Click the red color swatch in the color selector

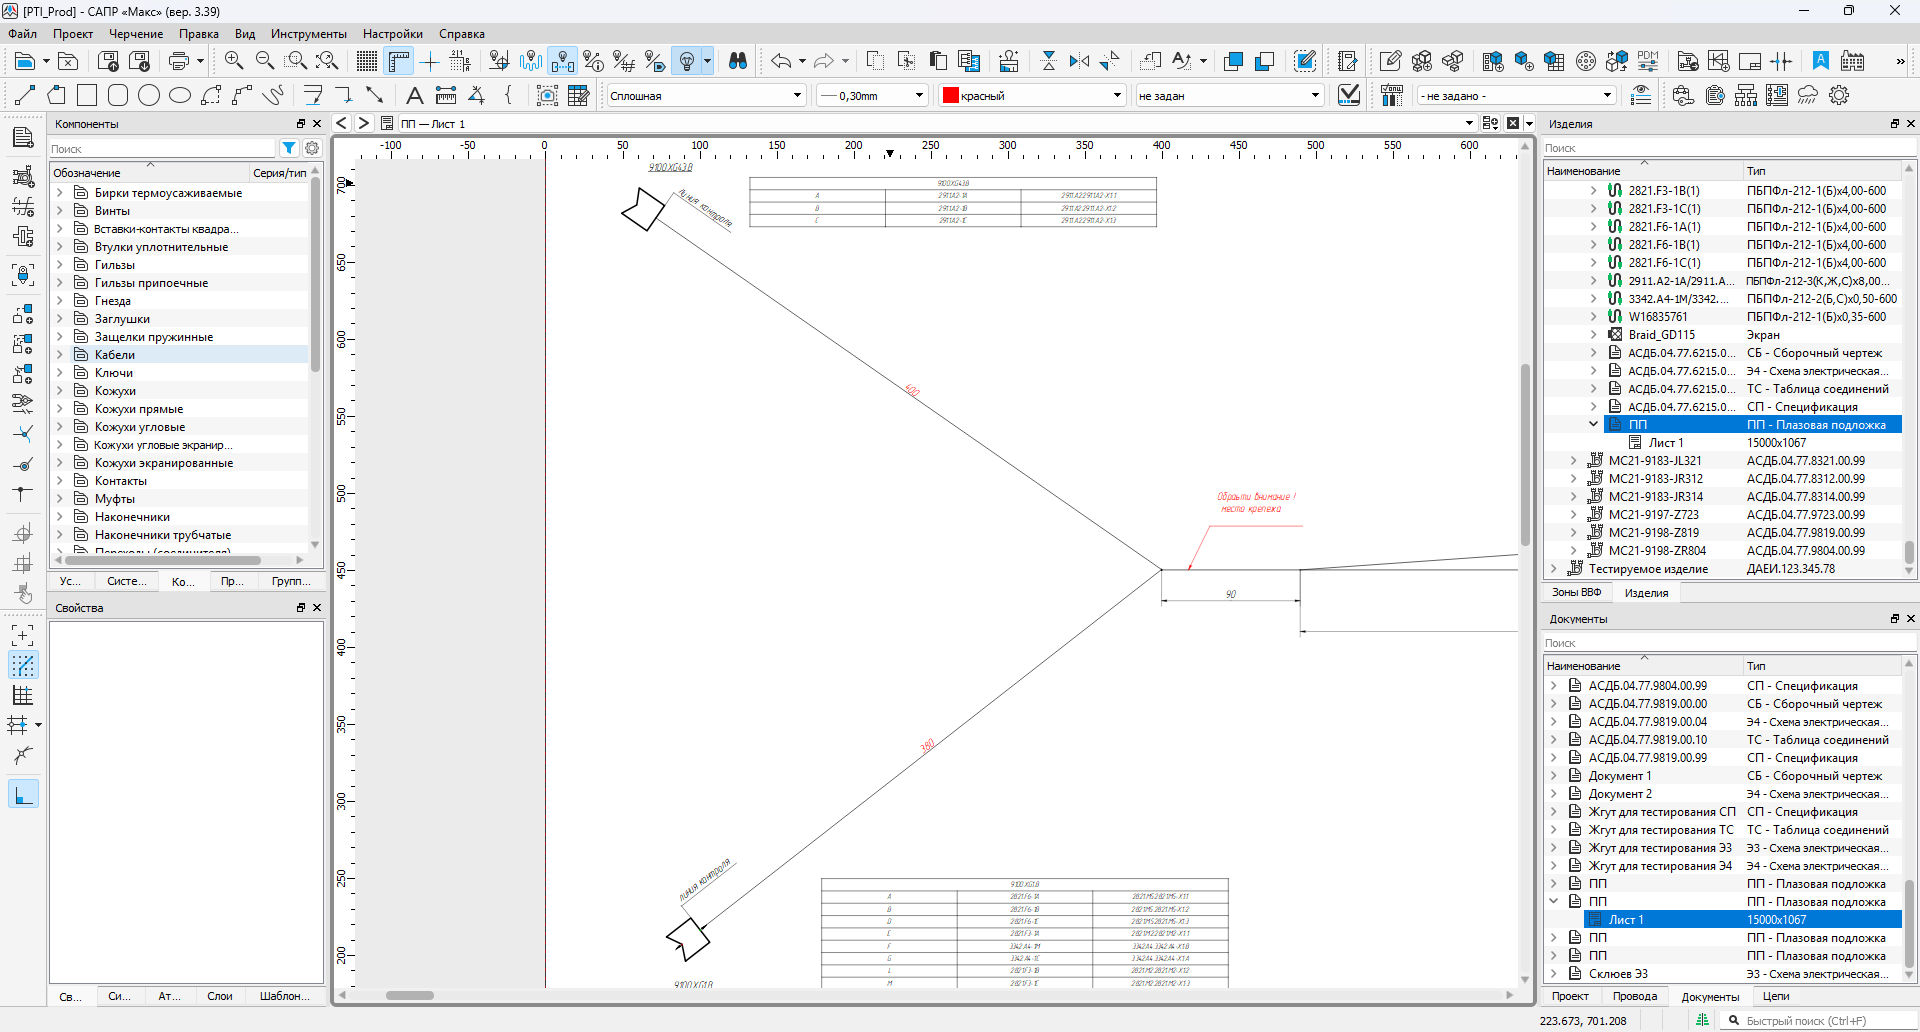[951, 96]
